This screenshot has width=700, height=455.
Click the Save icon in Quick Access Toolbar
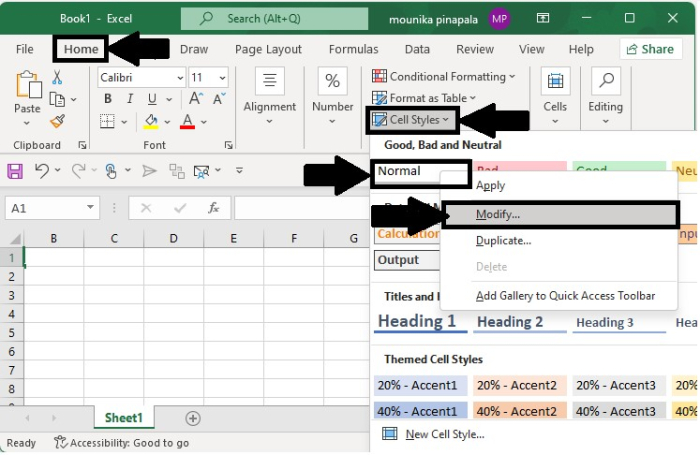pos(15,171)
